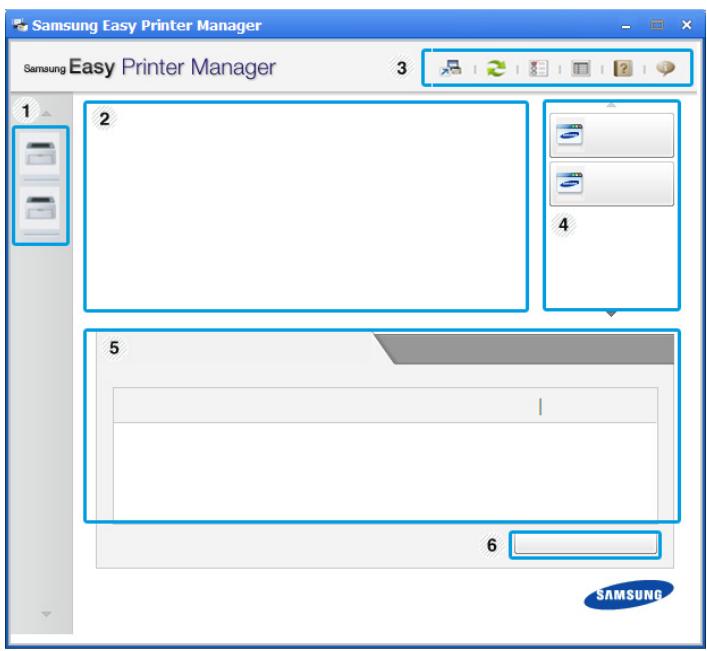Select the first printer in the printer list
The image size is (707, 651).
click(40, 154)
